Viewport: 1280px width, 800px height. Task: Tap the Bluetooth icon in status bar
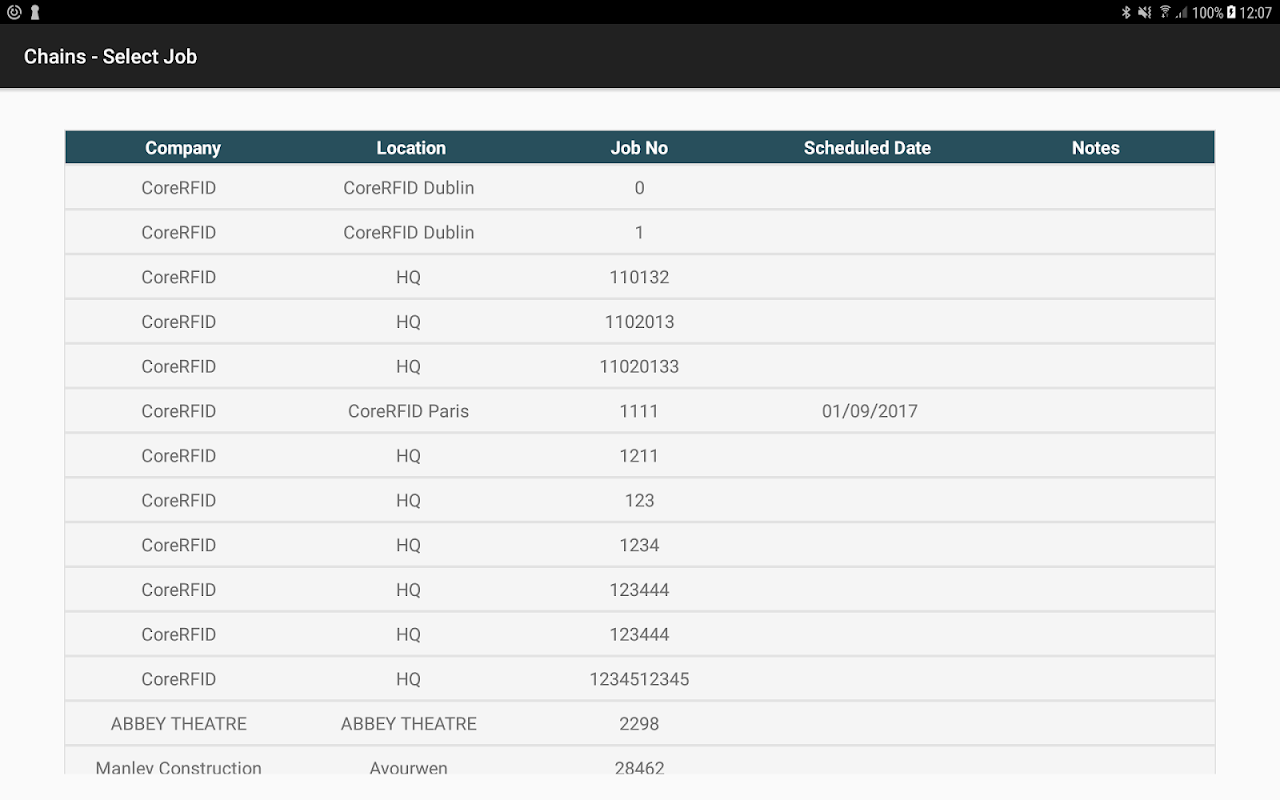1125,12
